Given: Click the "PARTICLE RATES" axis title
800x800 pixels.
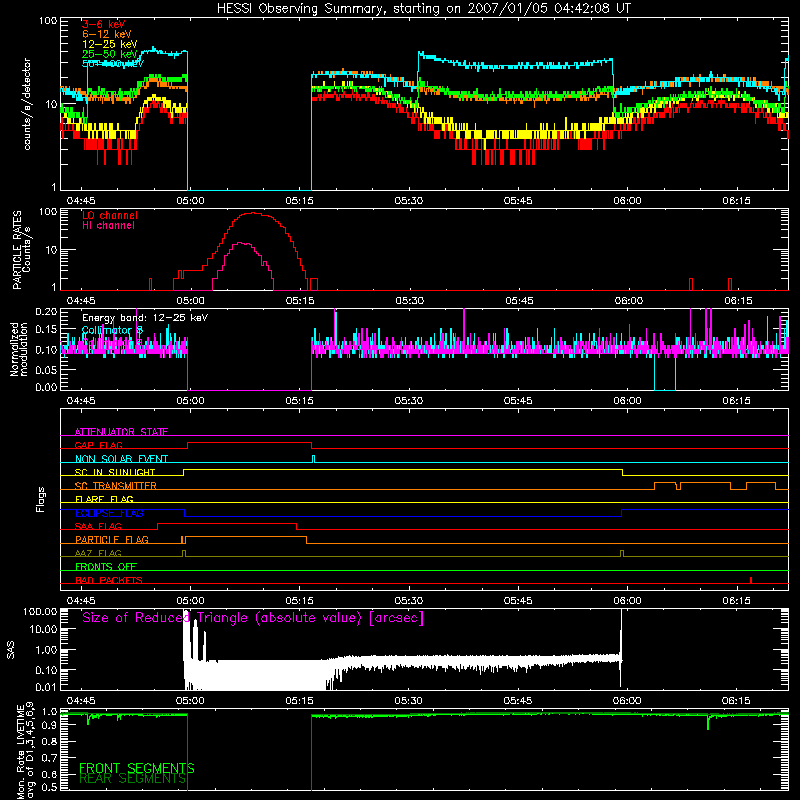Looking at the screenshot, I should tap(17, 250).
